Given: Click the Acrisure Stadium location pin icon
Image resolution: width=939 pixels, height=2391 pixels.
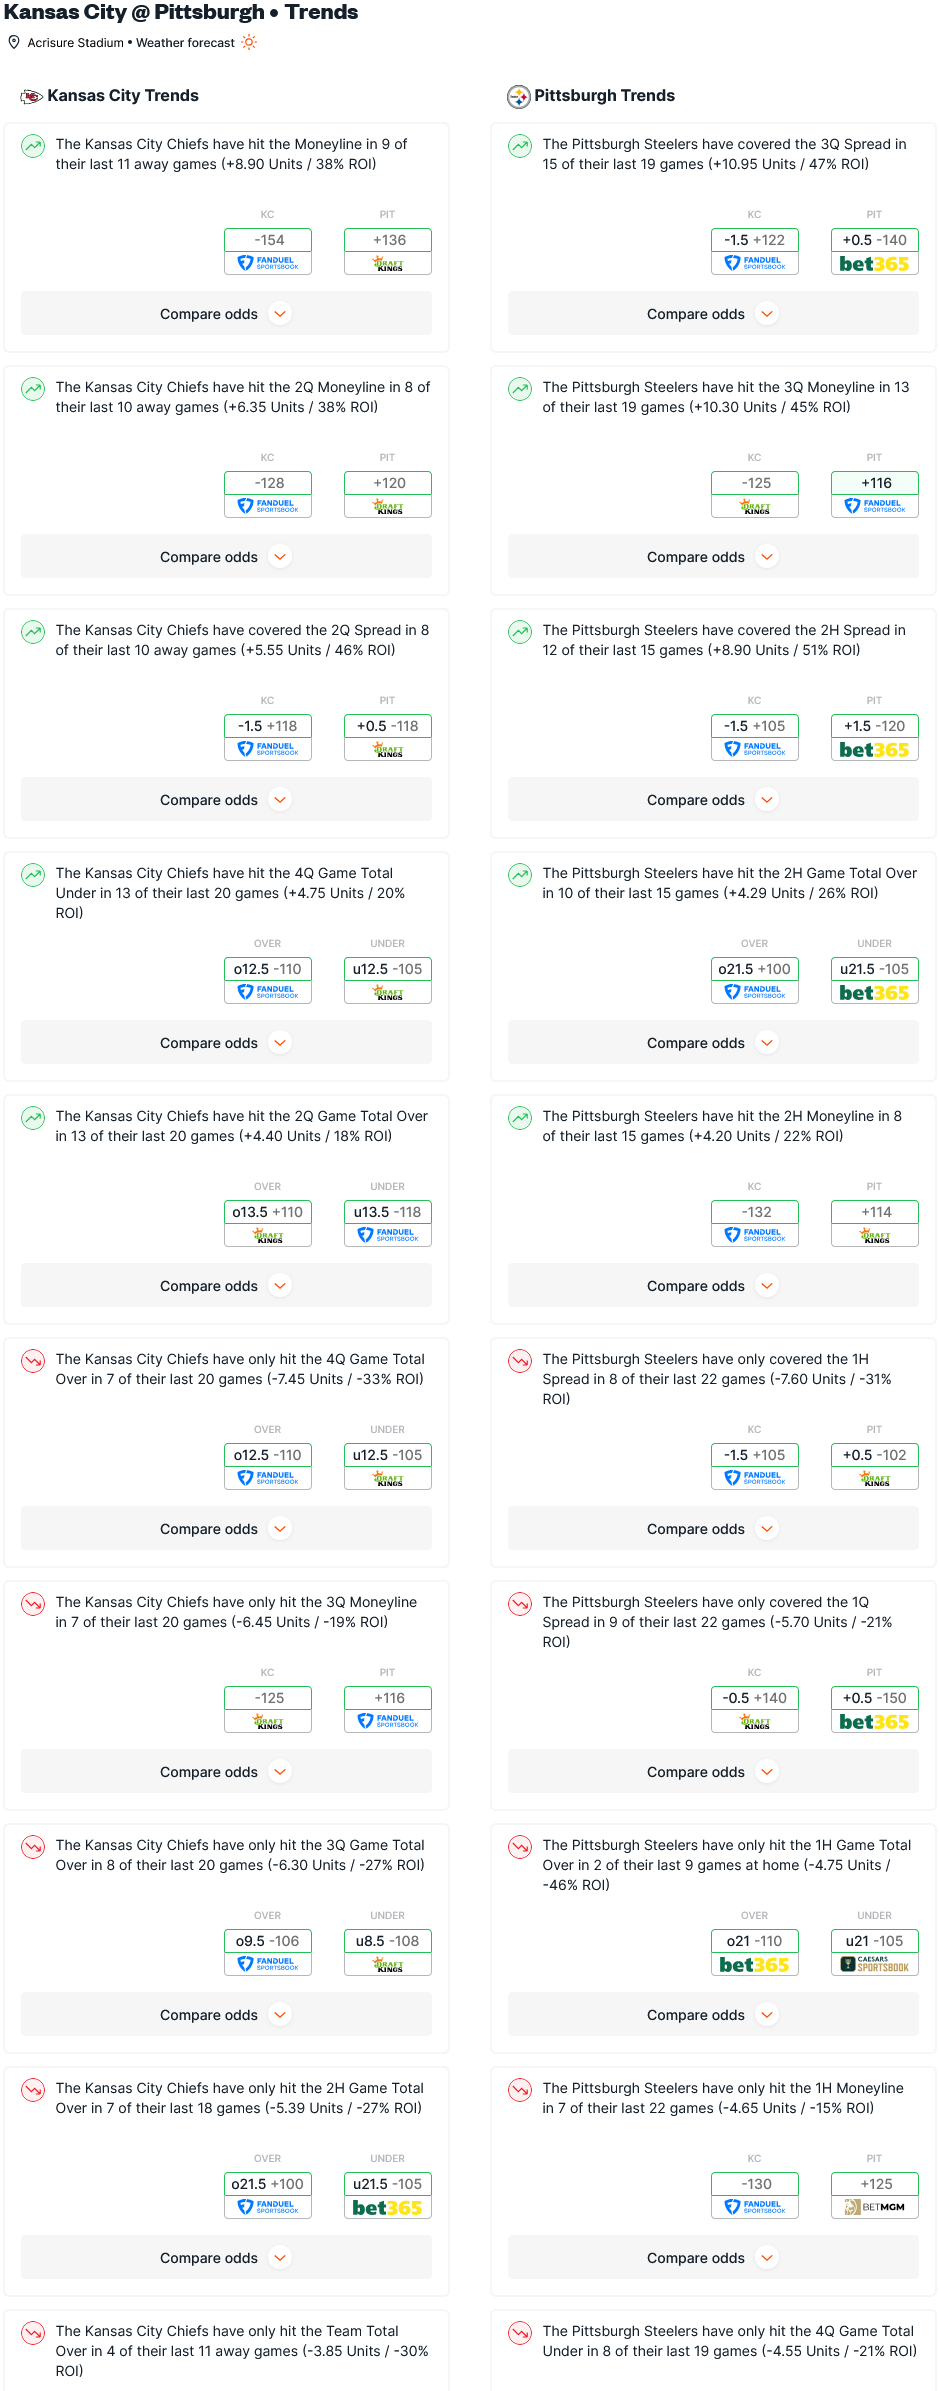Looking at the screenshot, I should tap(14, 42).
